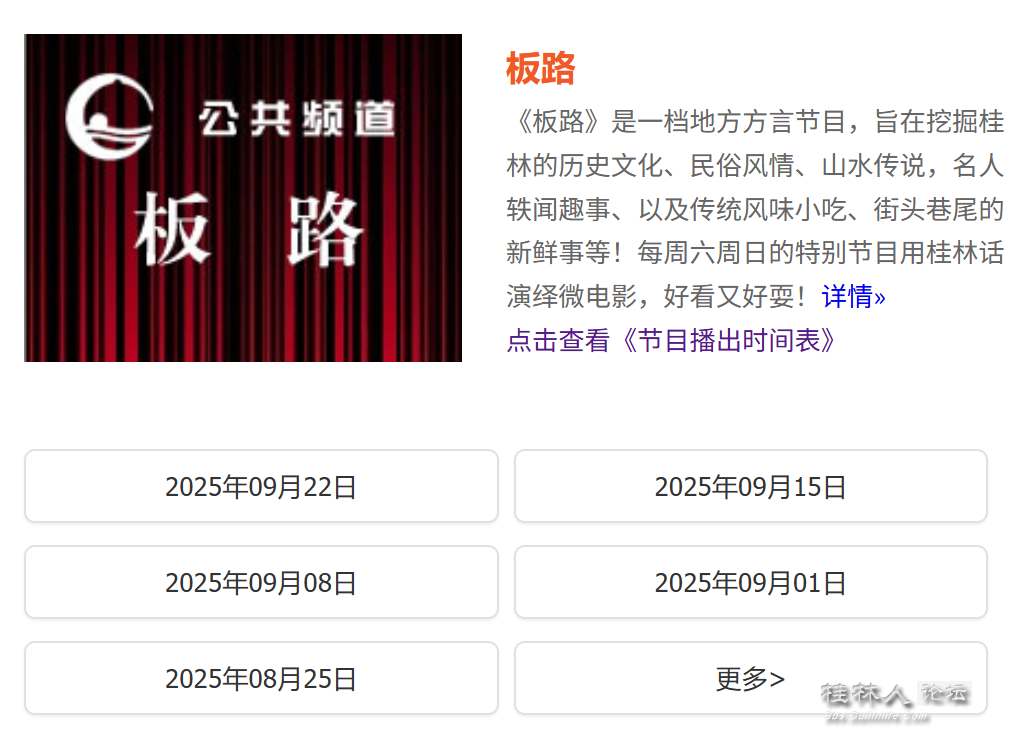Screen dimensions: 1022x744
Task: Click the large white 路 character in banner
Action: click(x=325, y=228)
